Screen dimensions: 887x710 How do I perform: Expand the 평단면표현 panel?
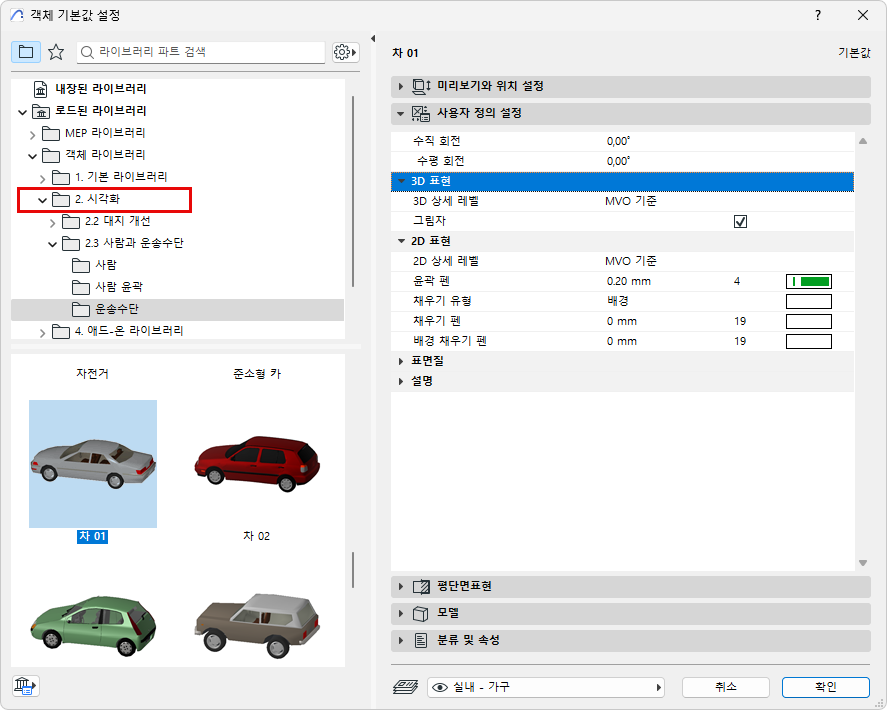(401, 586)
